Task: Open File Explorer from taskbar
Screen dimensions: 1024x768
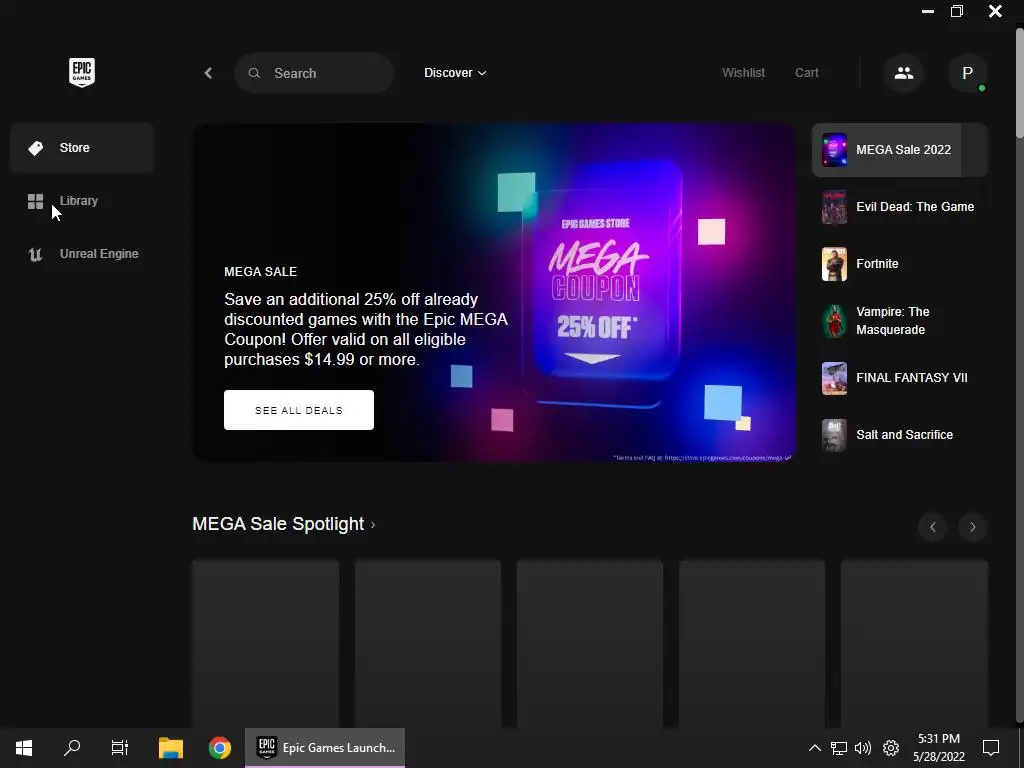Action: [x=171, y=748]
